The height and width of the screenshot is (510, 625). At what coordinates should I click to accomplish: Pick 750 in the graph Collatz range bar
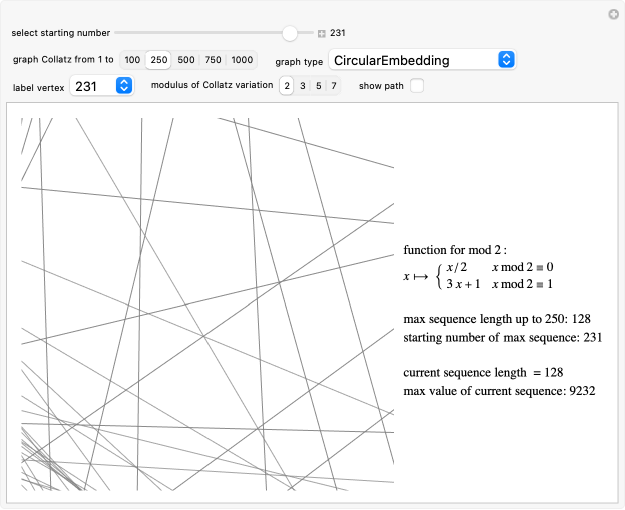[x=213, y=60]
